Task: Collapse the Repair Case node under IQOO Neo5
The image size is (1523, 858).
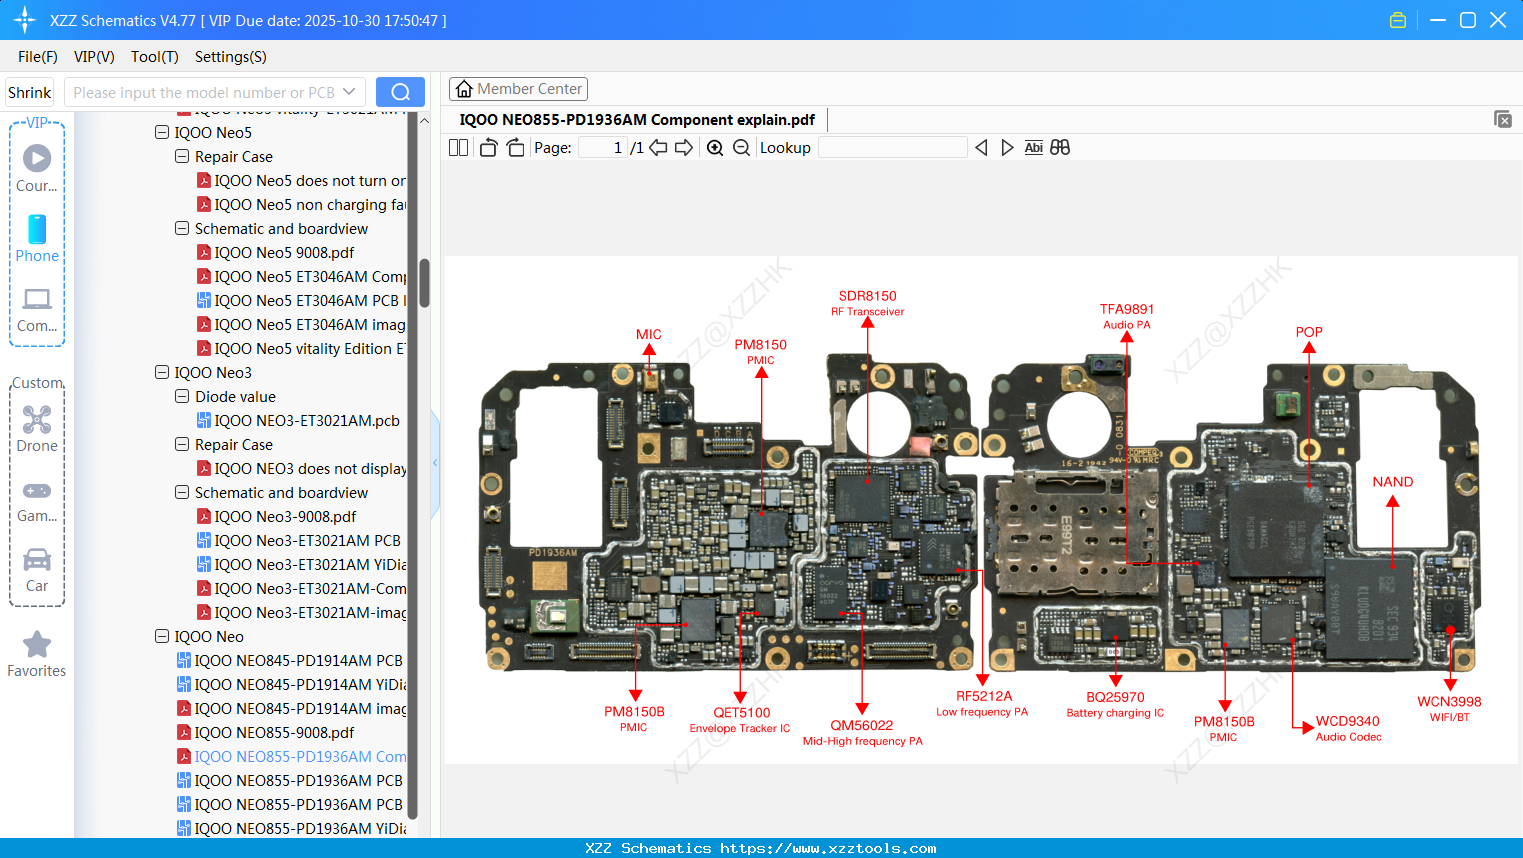Action: [182, 156]
